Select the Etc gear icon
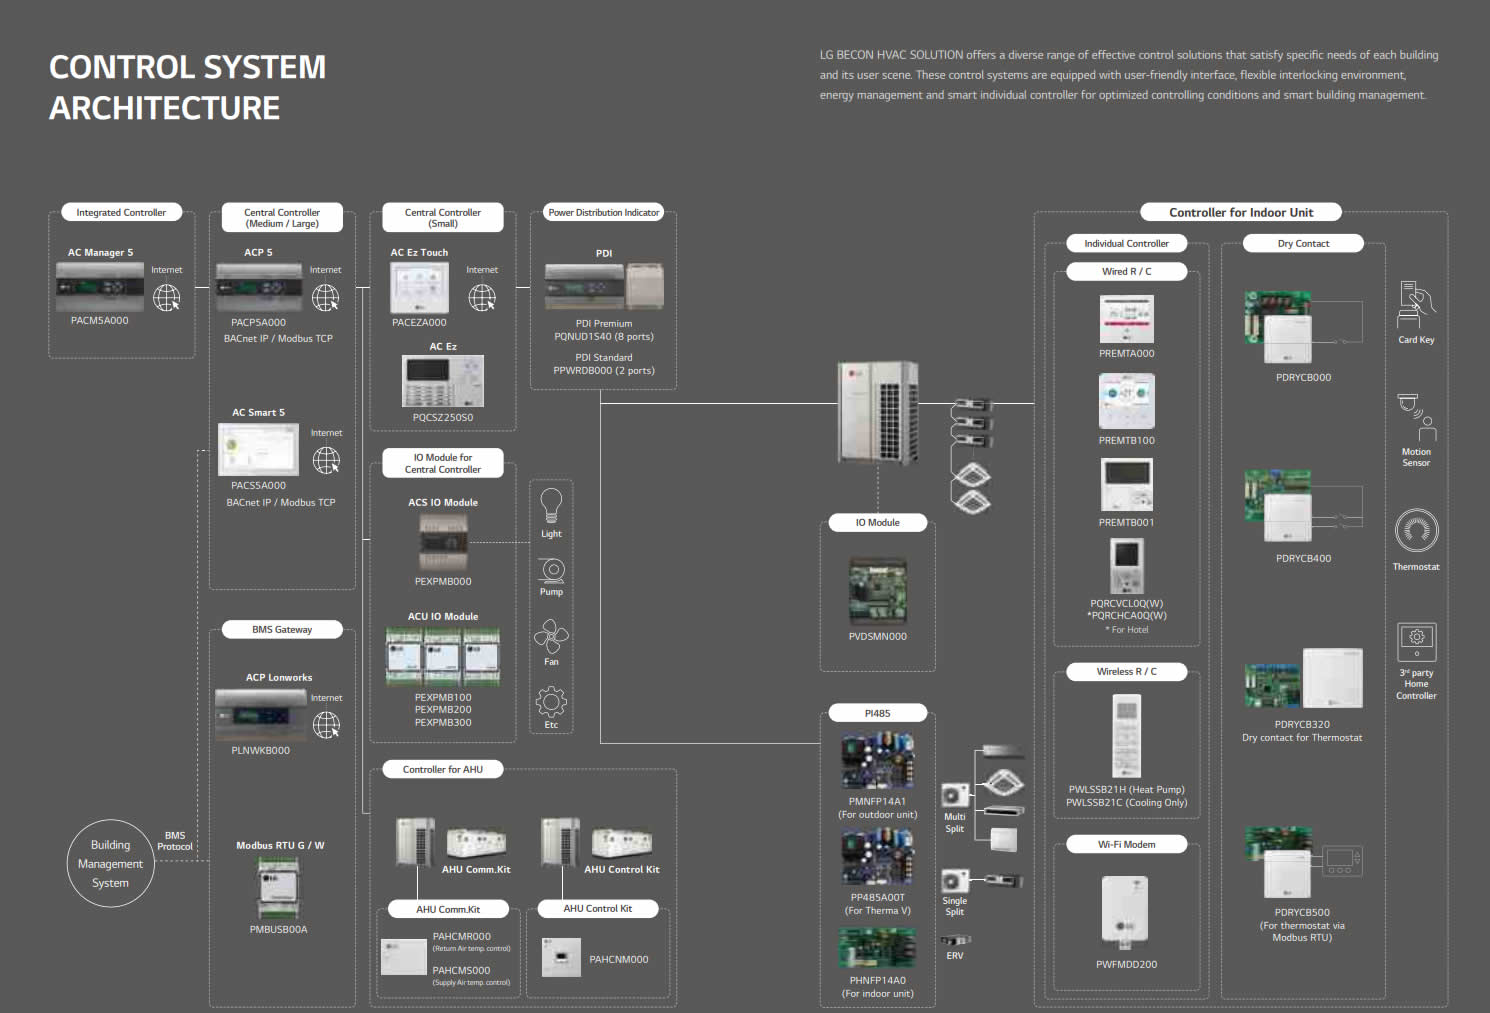Image resolution: width=1490 pixels, height=1013 pixels. coord(551,702)
